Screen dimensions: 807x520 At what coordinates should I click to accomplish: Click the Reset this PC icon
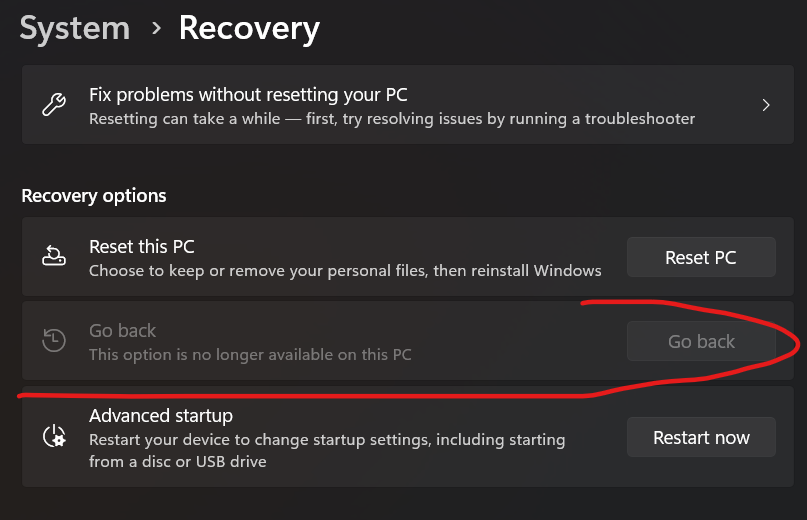[x=54, y=255]
